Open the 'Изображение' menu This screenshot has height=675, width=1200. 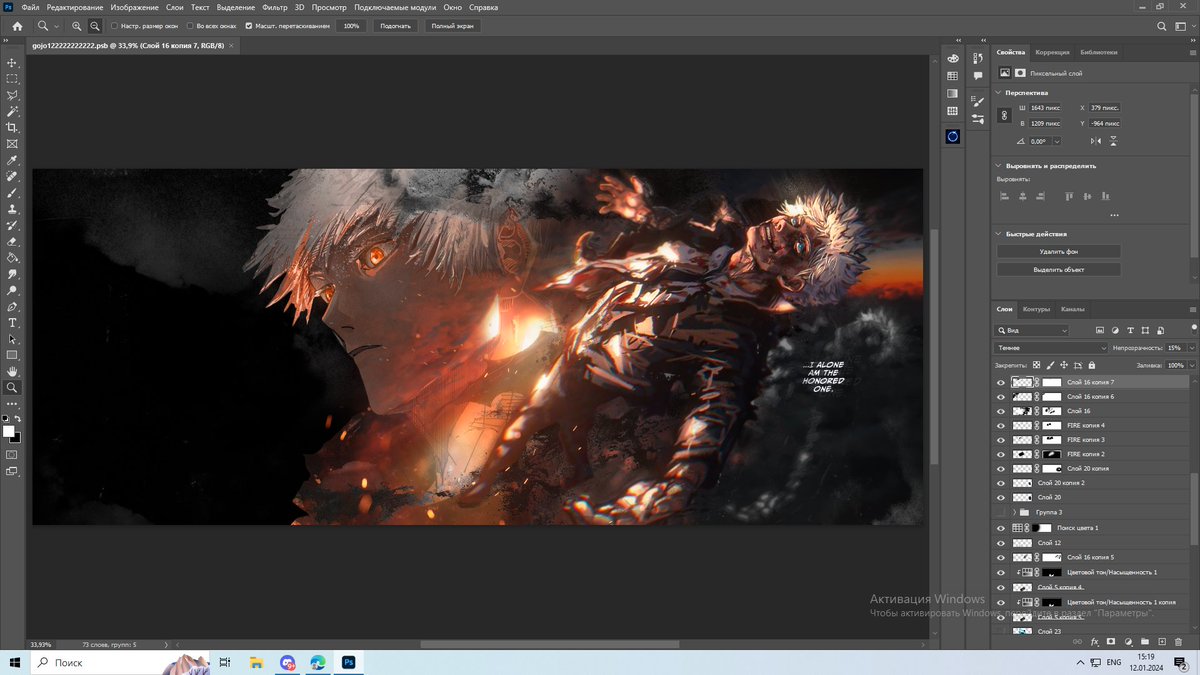click(x=135, y=7)
